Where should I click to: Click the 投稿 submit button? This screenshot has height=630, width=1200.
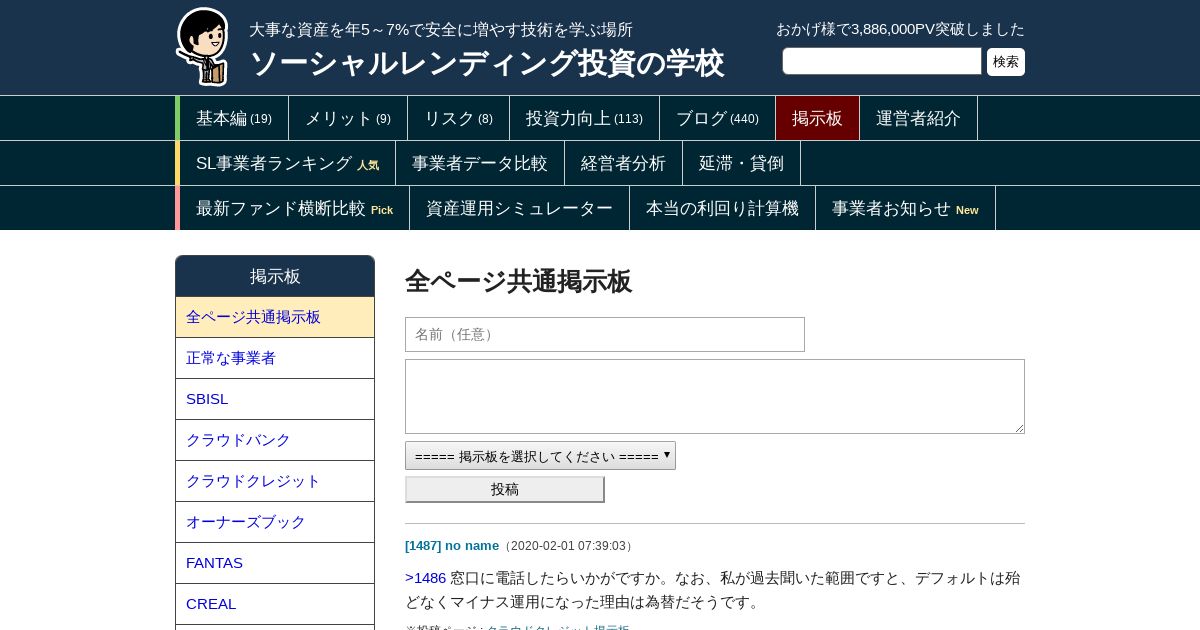coord(505,489)
